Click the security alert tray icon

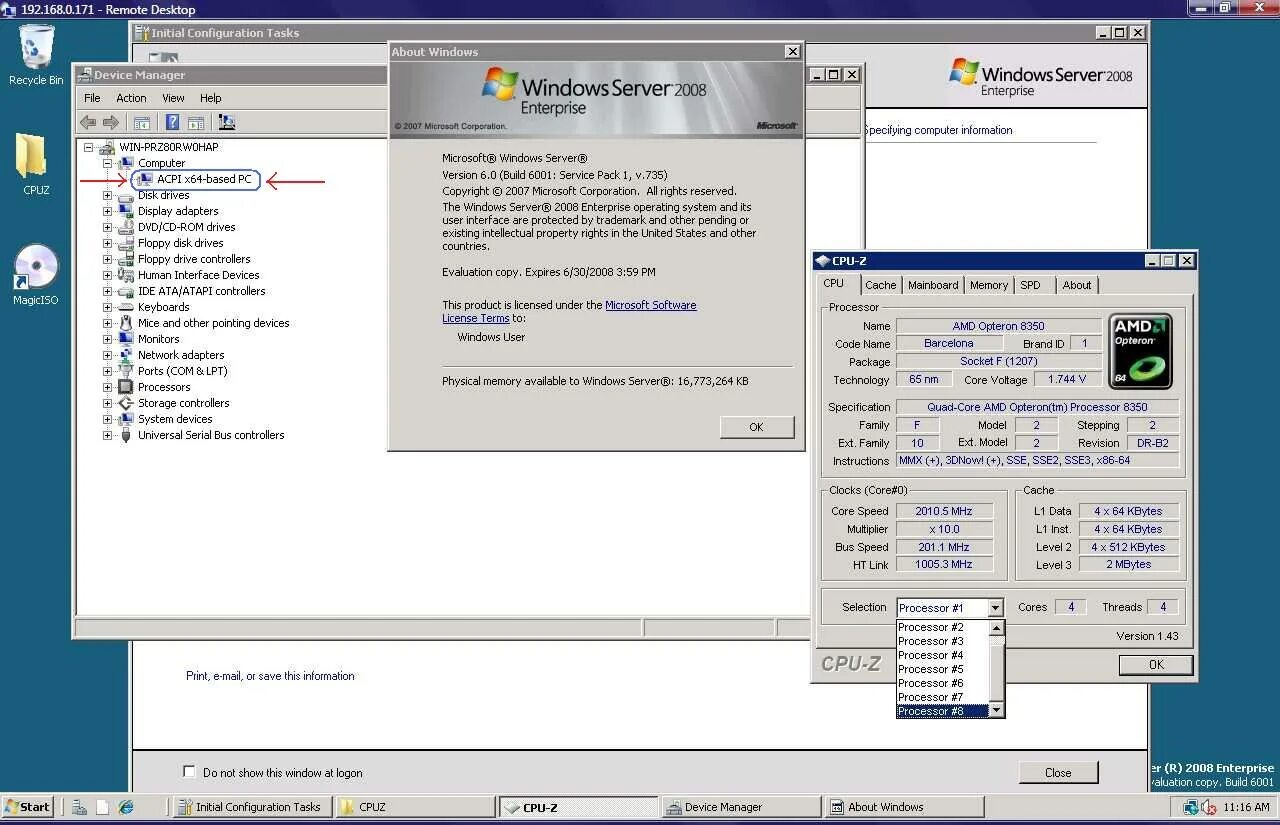tap(1209, 807)
